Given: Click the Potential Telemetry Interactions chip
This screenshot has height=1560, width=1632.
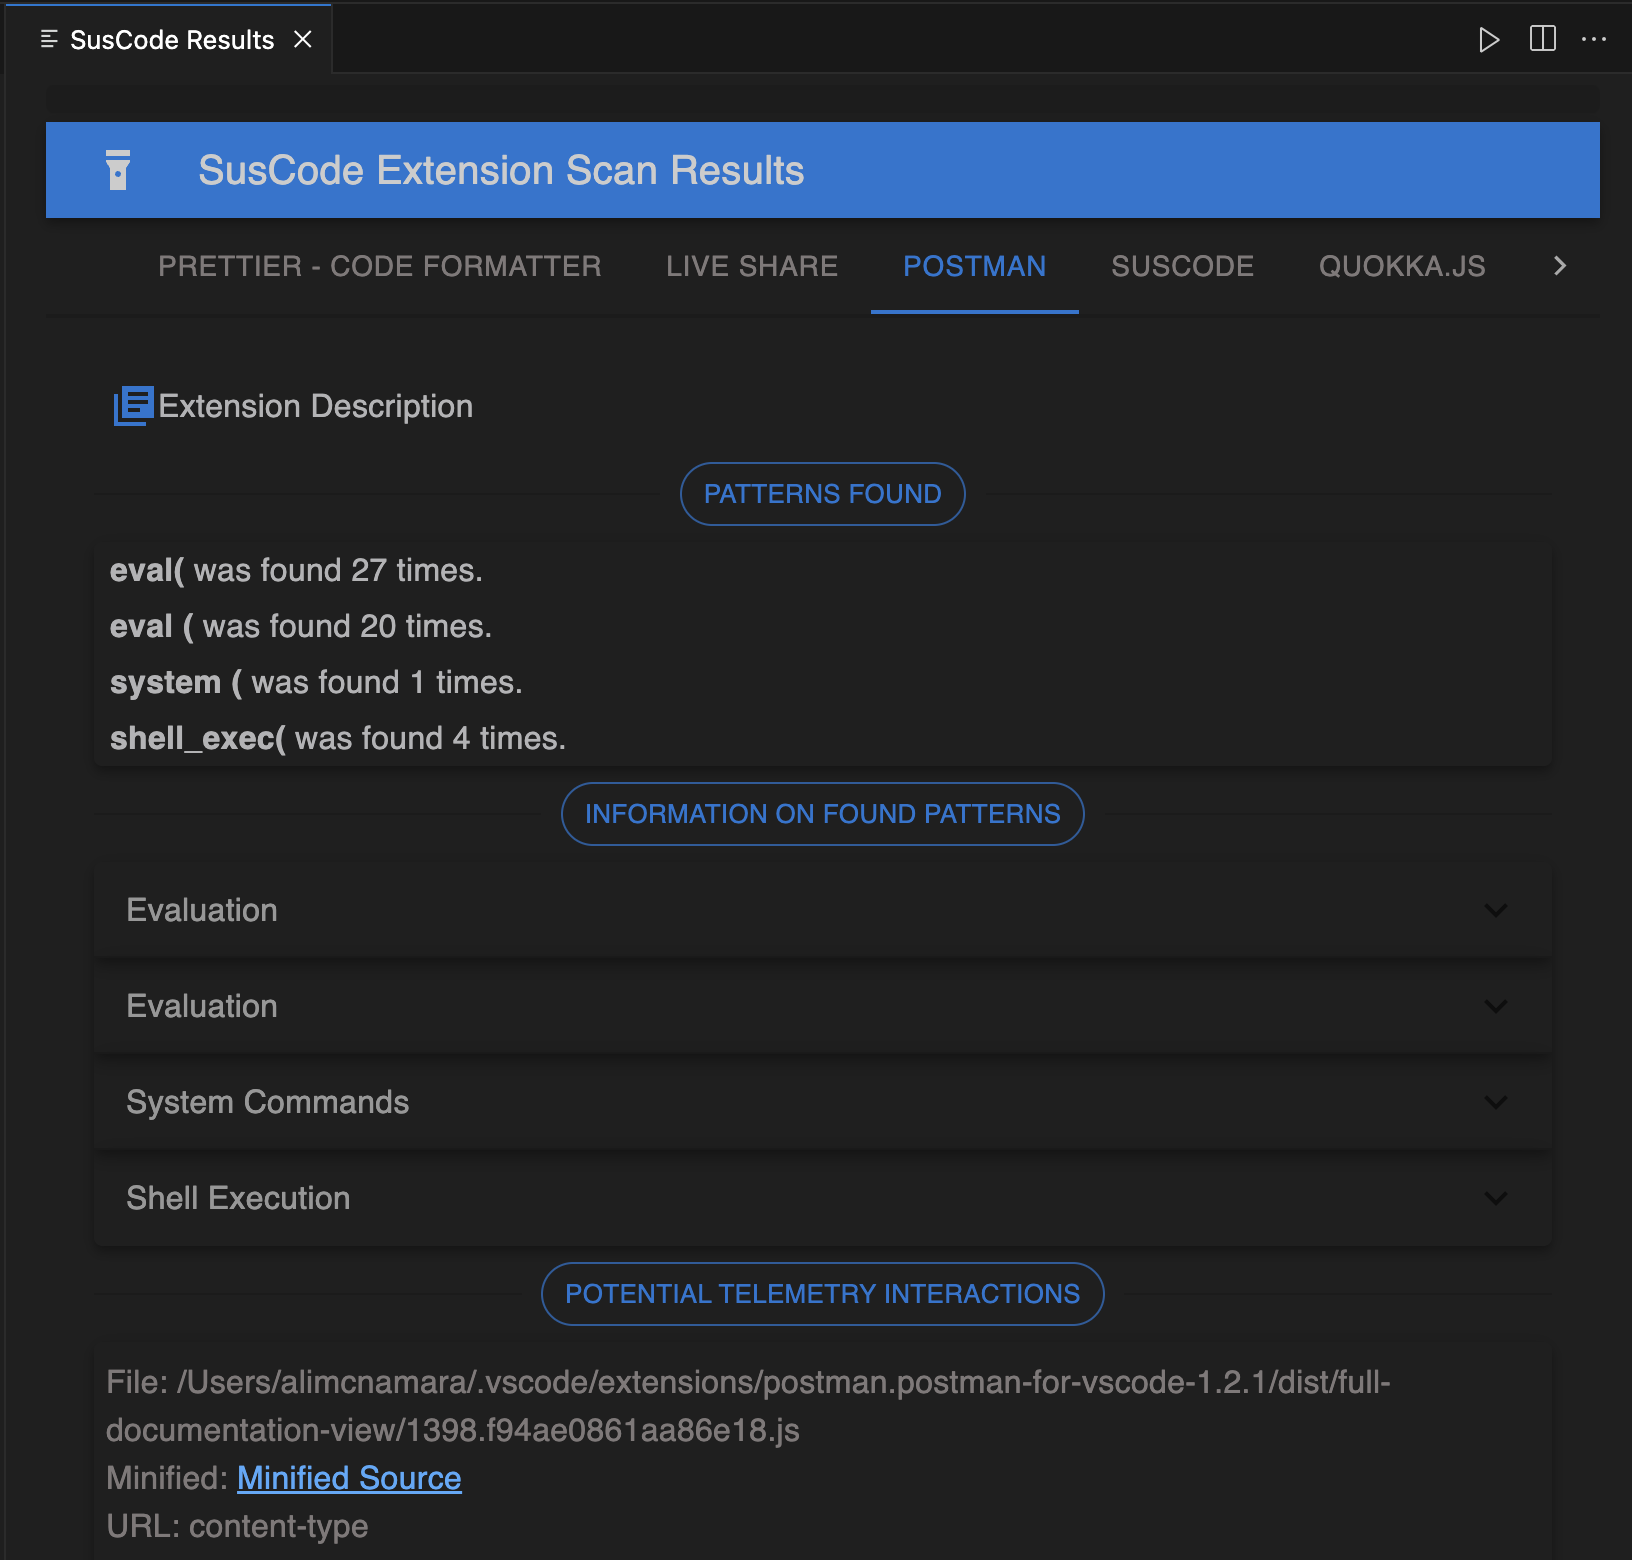Looking at the screenshot, I should pyautogui.click(x=823, y=1294).
